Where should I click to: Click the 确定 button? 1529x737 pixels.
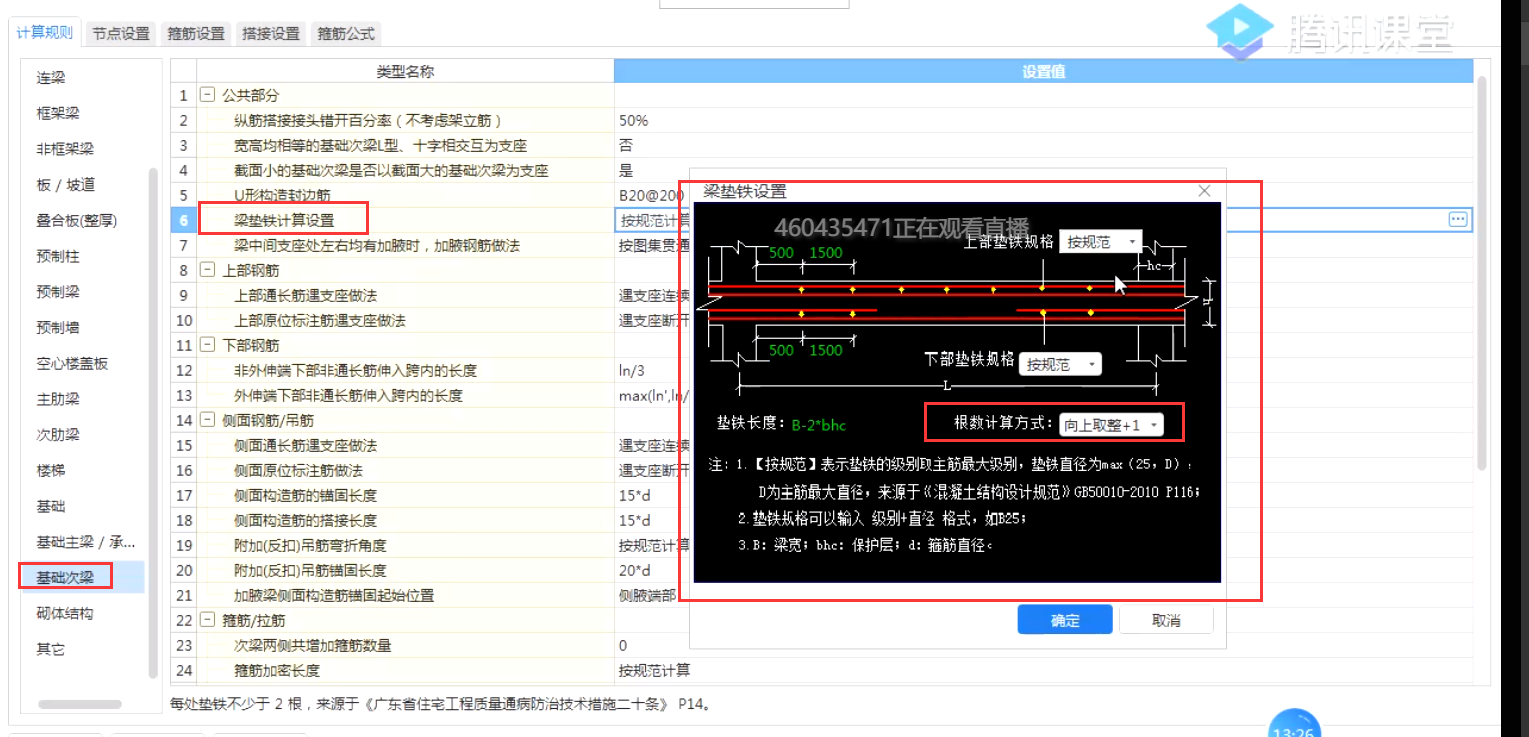coord(1064,619)
